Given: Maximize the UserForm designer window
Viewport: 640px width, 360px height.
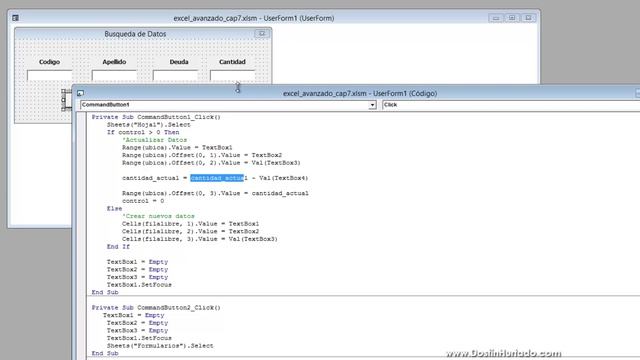Looking at the screenshot, I should tap(512, 18).
